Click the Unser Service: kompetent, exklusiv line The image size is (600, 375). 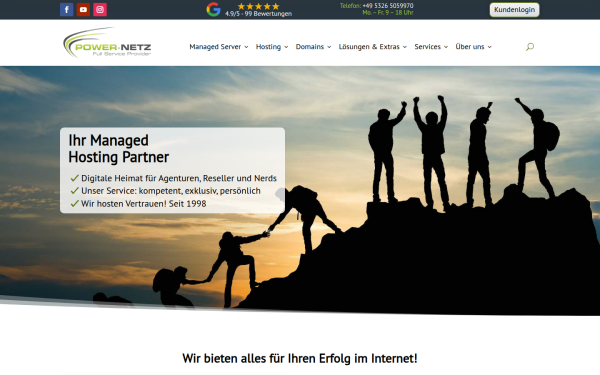171,191
